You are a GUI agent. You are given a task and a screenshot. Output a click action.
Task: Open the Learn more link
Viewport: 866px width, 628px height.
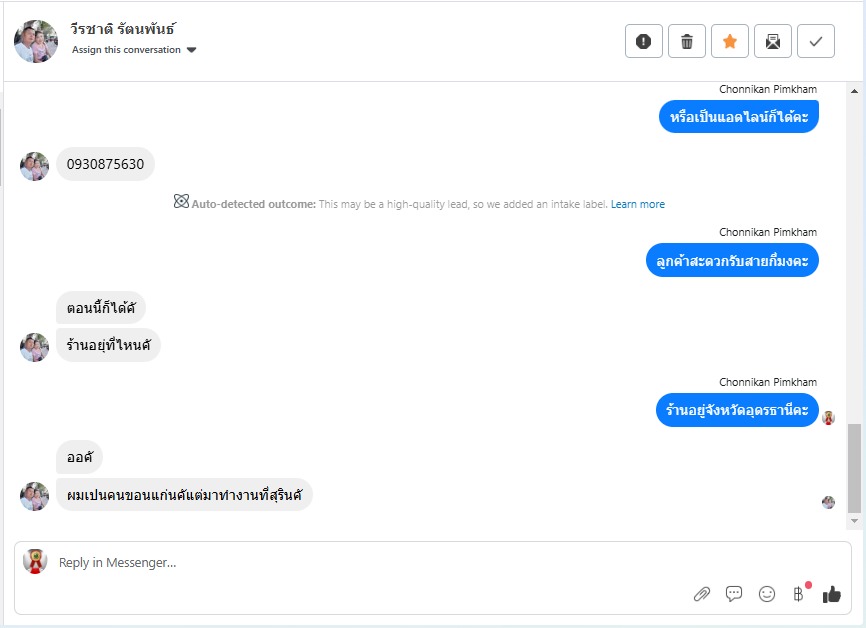coord(638,204)
